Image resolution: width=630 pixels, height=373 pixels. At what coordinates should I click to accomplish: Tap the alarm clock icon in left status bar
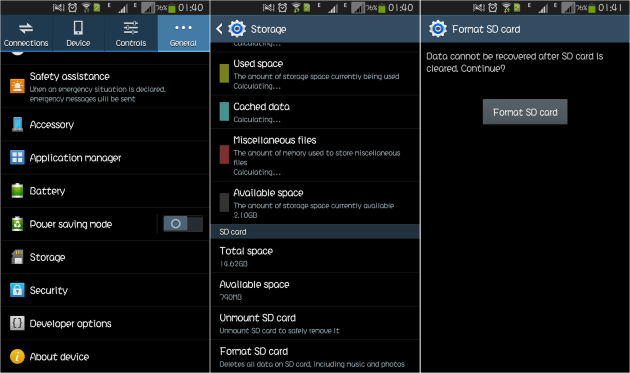click(x=72, y=7)
